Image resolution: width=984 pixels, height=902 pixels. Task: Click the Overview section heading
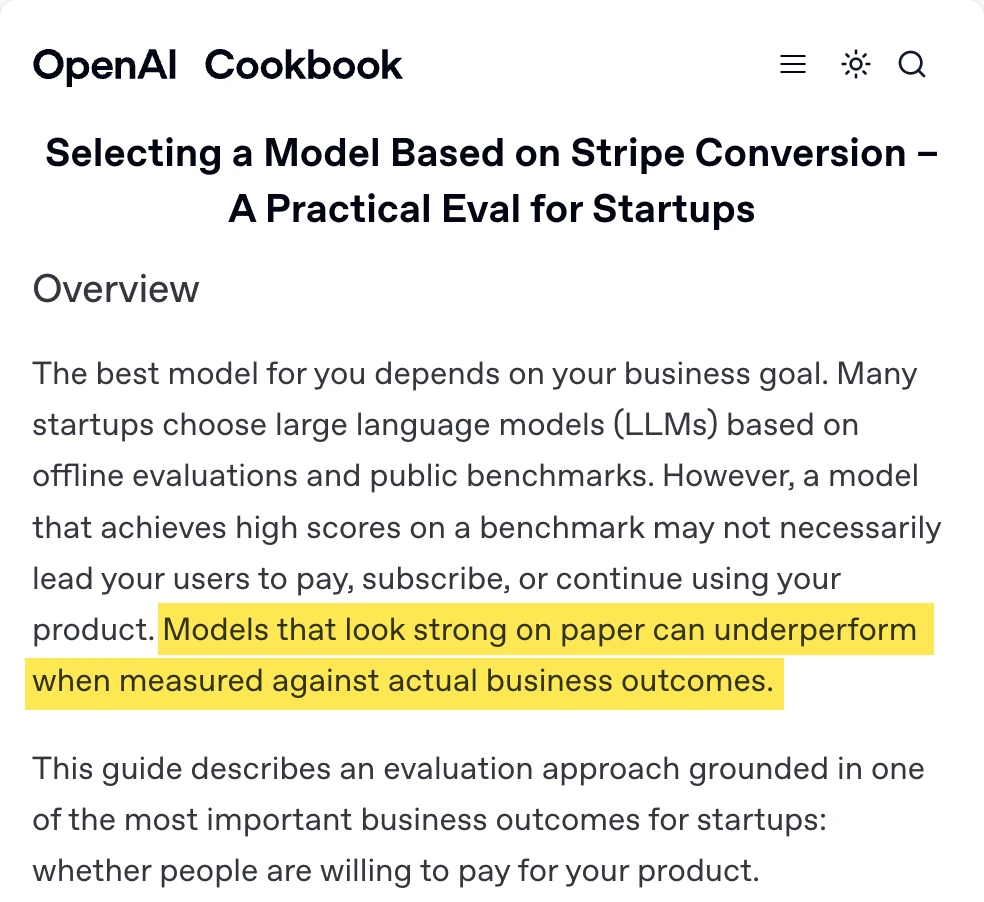point(116,289)
